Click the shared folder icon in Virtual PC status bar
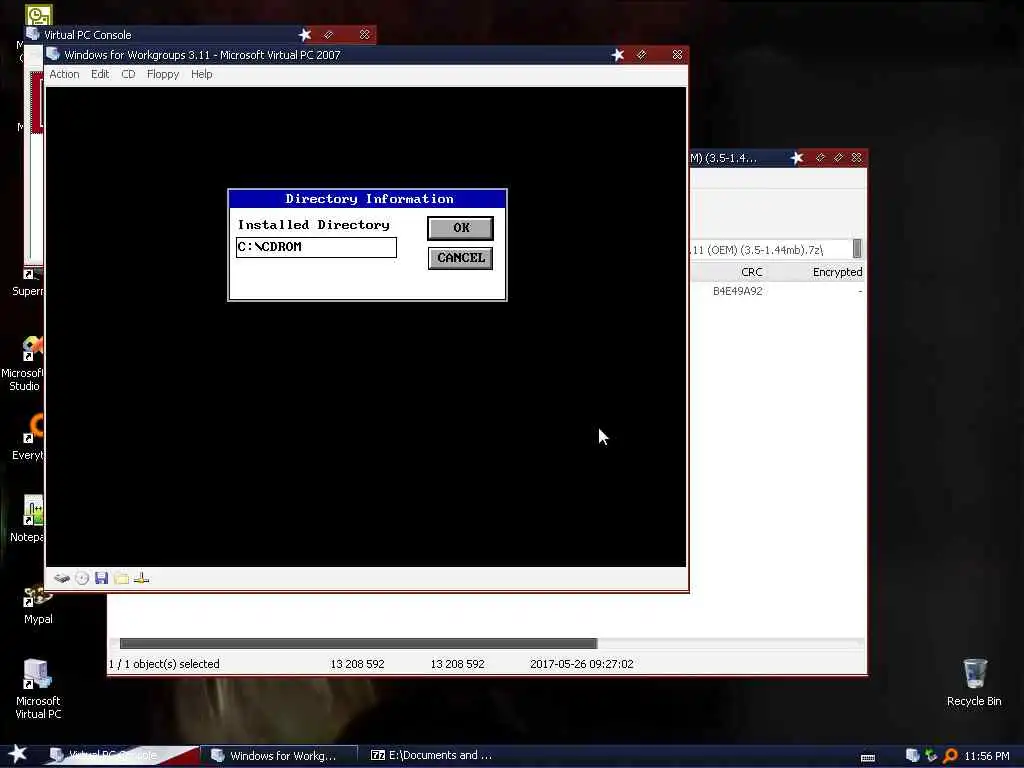Screen dimensions: 1024x768 click(121, 578)
